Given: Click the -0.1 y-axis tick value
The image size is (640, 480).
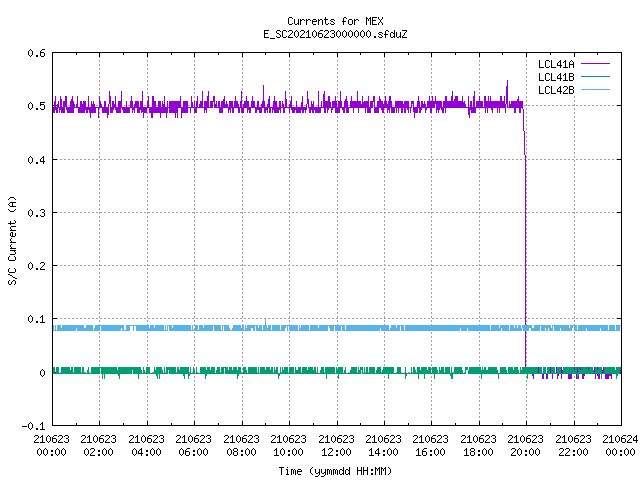Looking at the screenshot, I should 33,426.
